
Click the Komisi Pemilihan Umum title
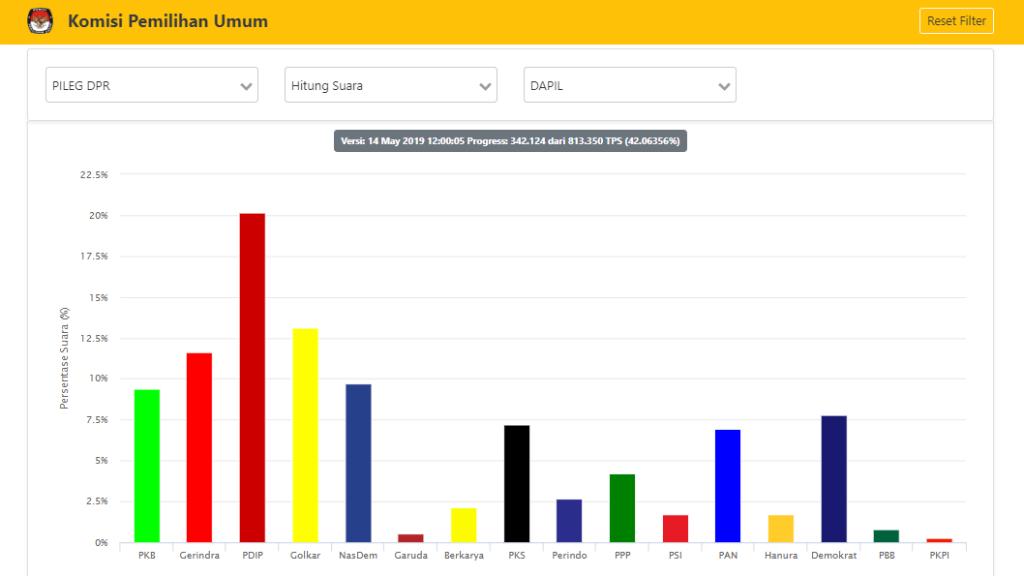click(167, 21)
